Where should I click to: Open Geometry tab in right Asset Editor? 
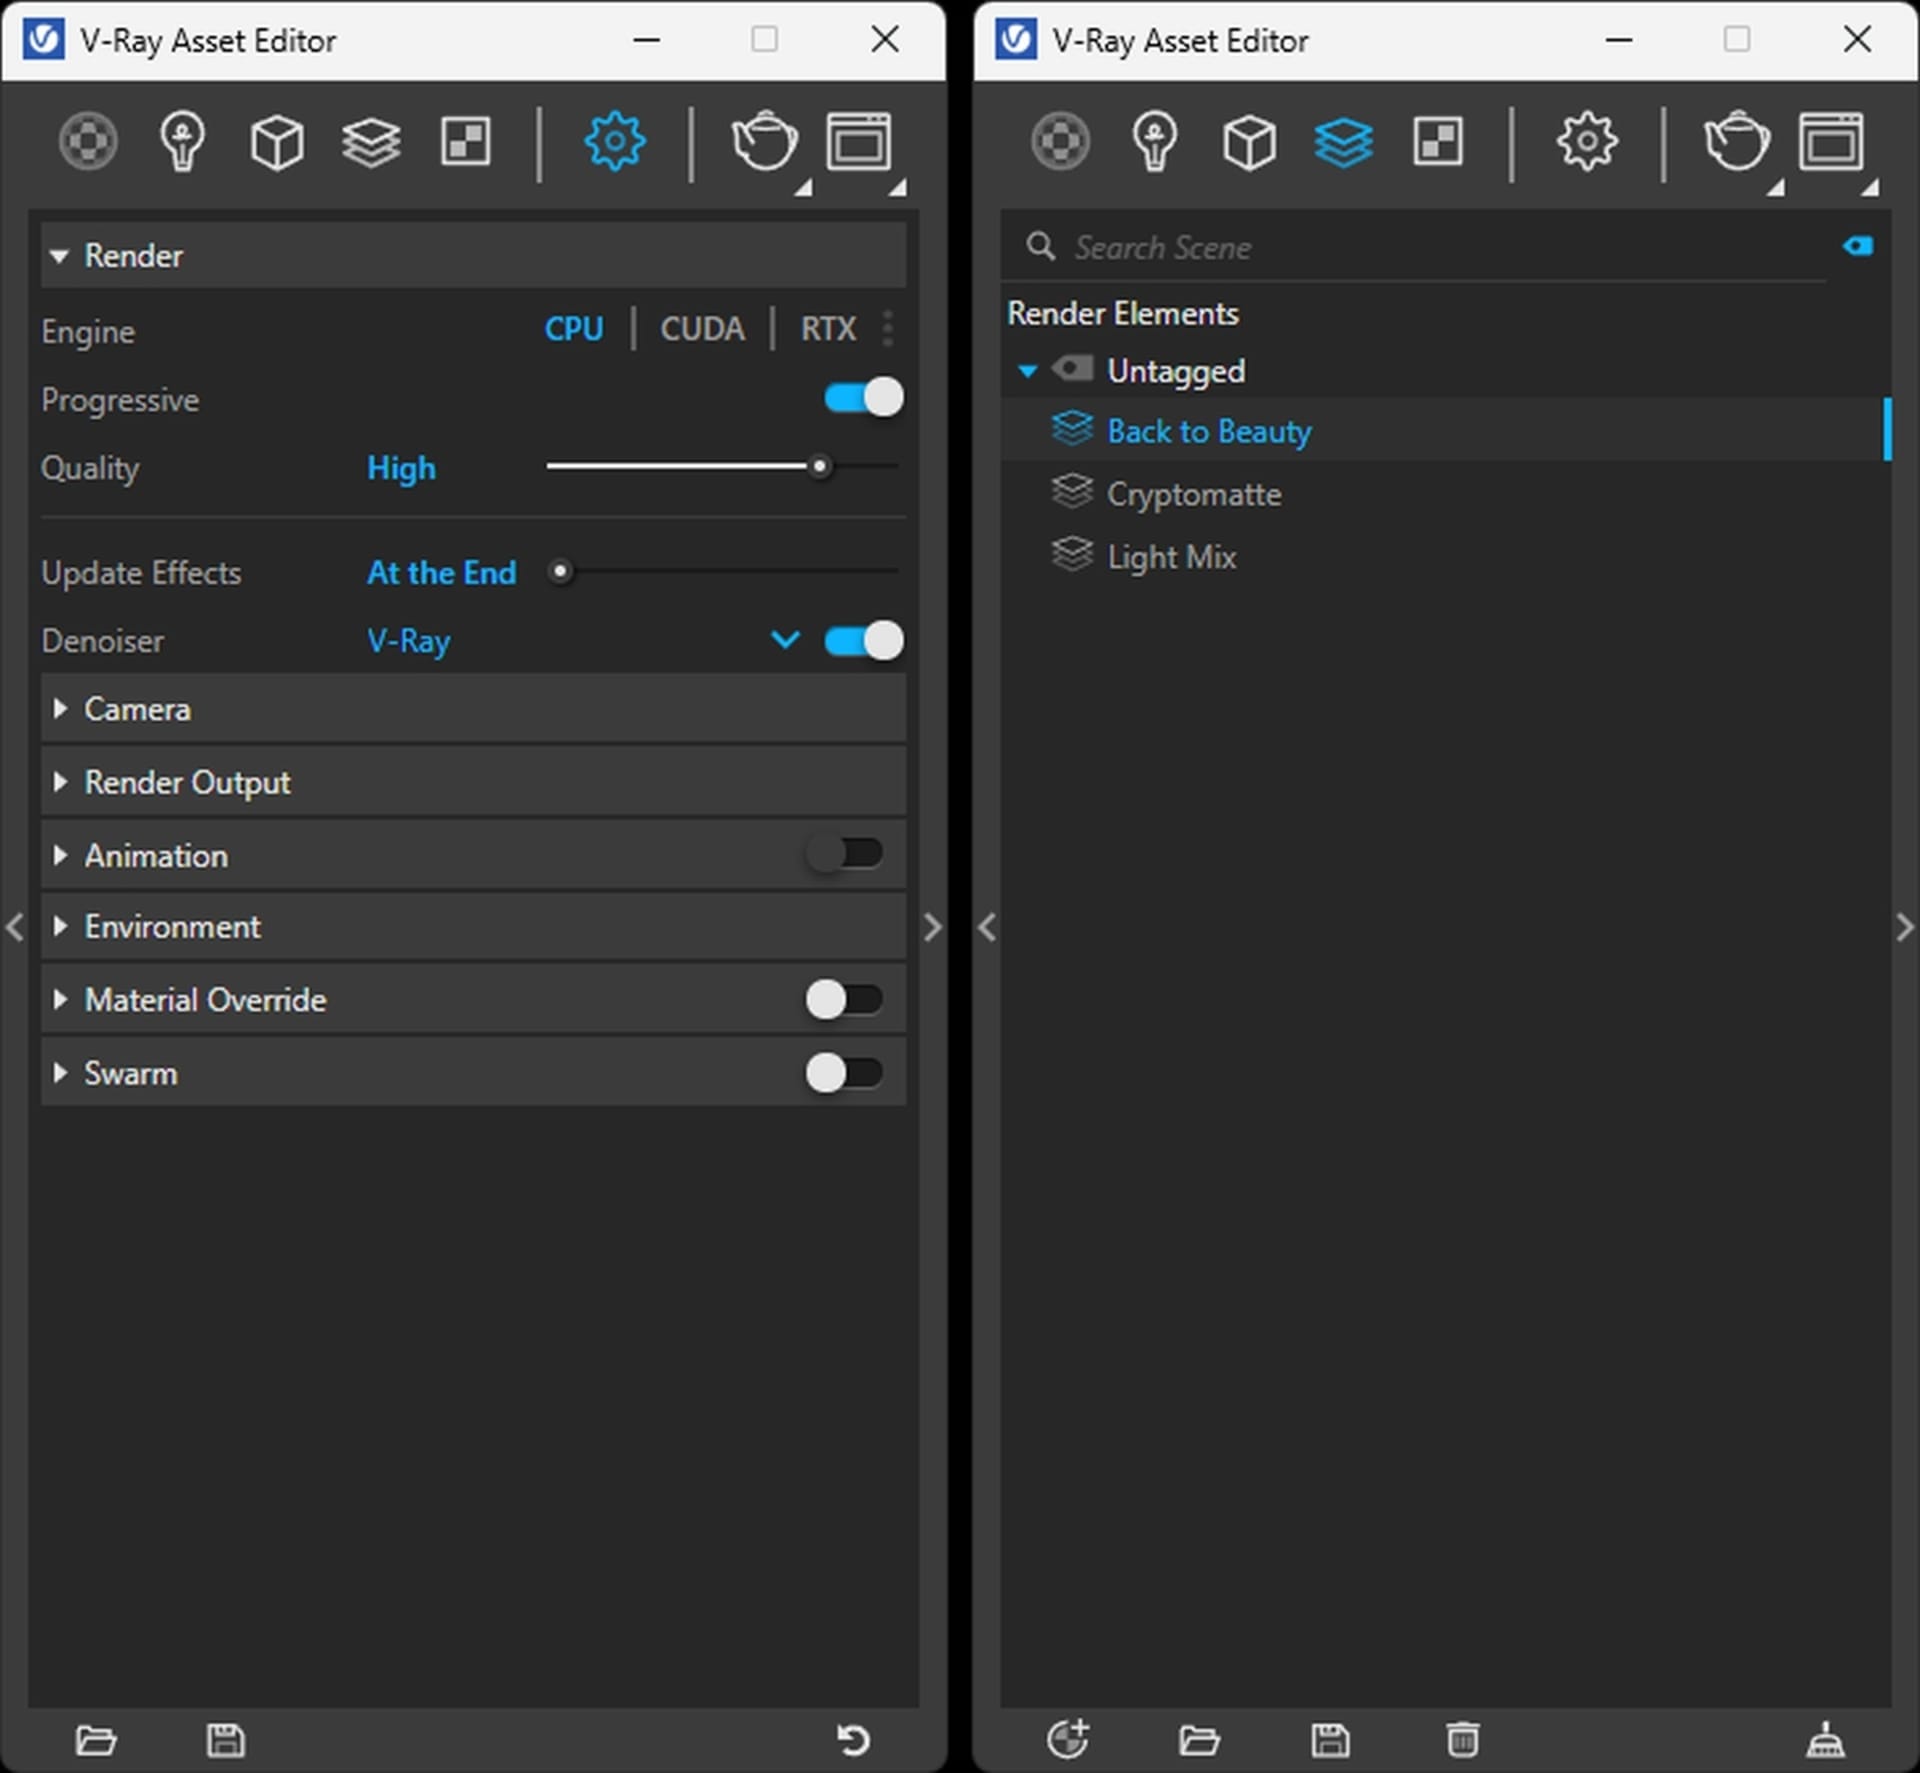point(1250,141)
